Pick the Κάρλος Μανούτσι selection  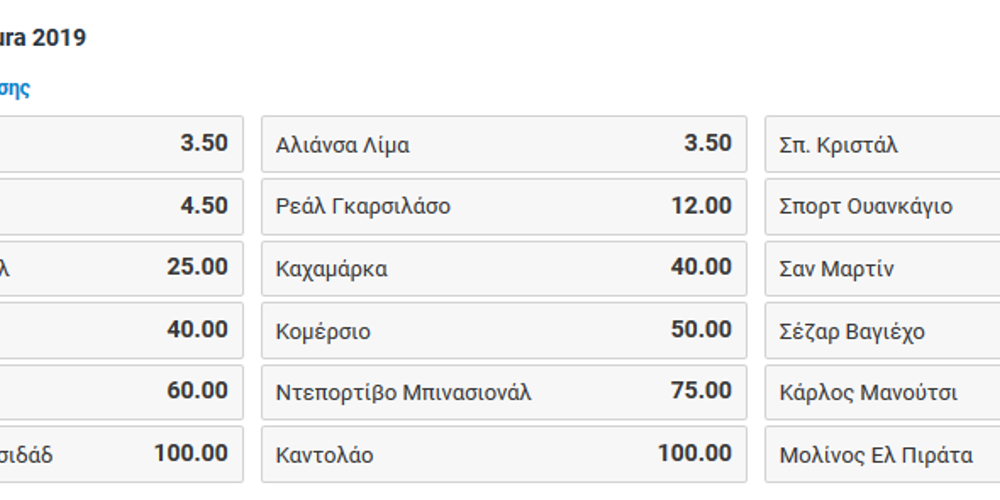coord(883,392)
